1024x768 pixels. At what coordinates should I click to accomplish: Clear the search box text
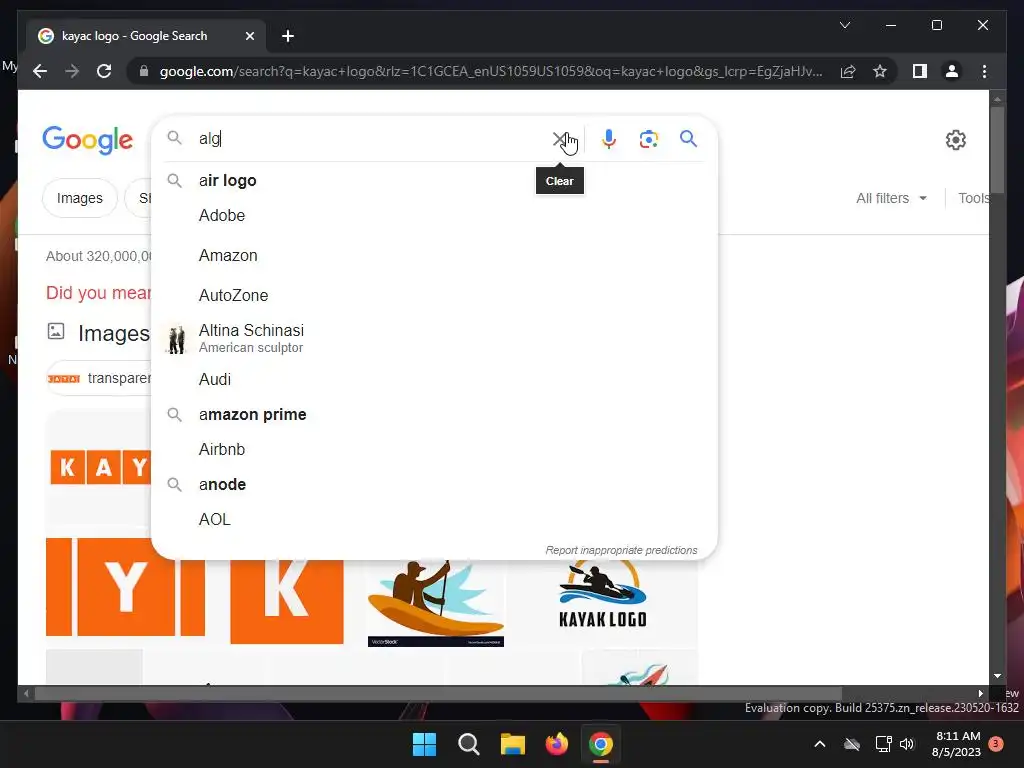point(560,139)
